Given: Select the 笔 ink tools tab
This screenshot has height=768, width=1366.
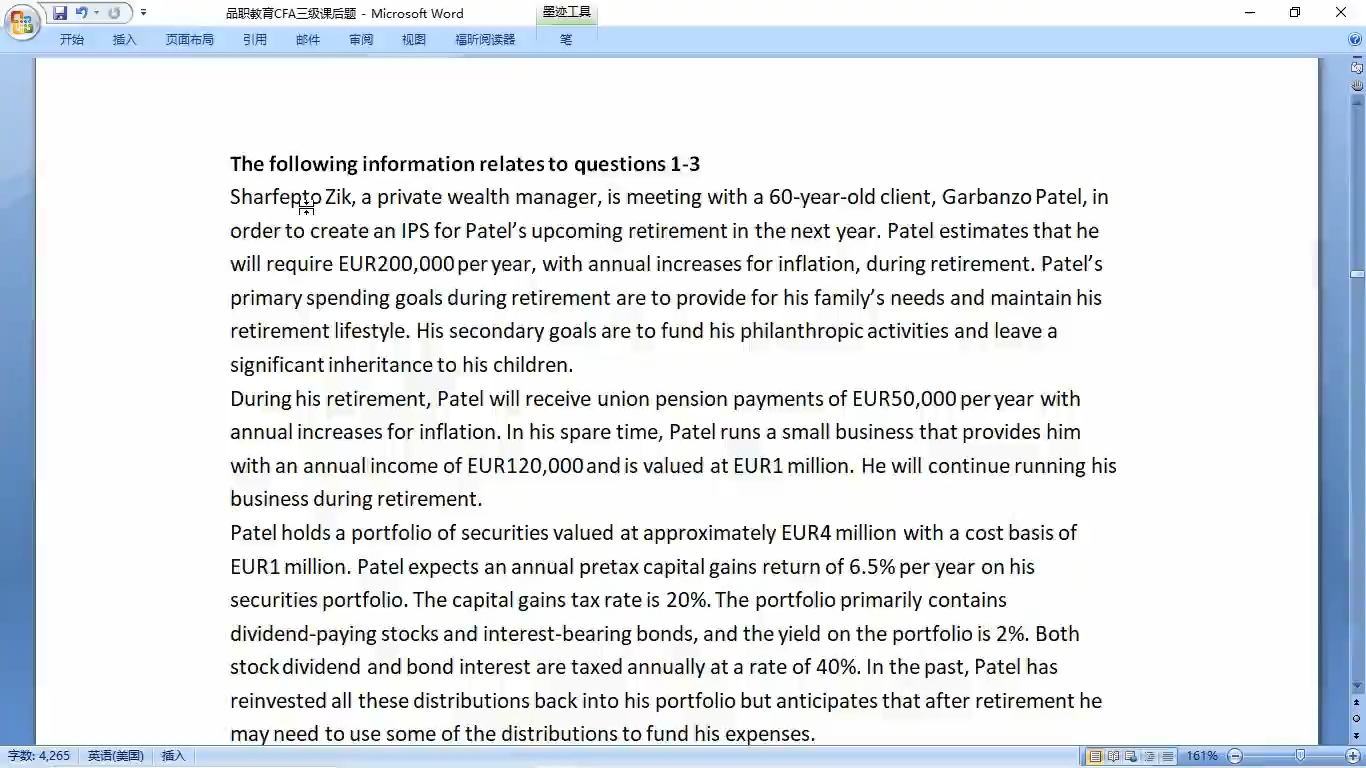Looking at the screenshot, I should point(566,40).
